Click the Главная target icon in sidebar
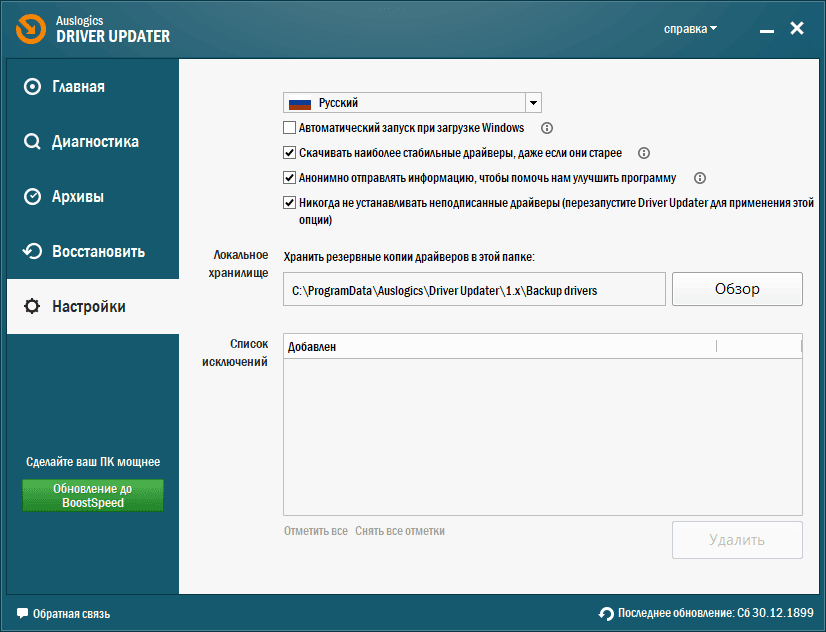The width and height of the screenshot is (826, 632). coord(32,87)
